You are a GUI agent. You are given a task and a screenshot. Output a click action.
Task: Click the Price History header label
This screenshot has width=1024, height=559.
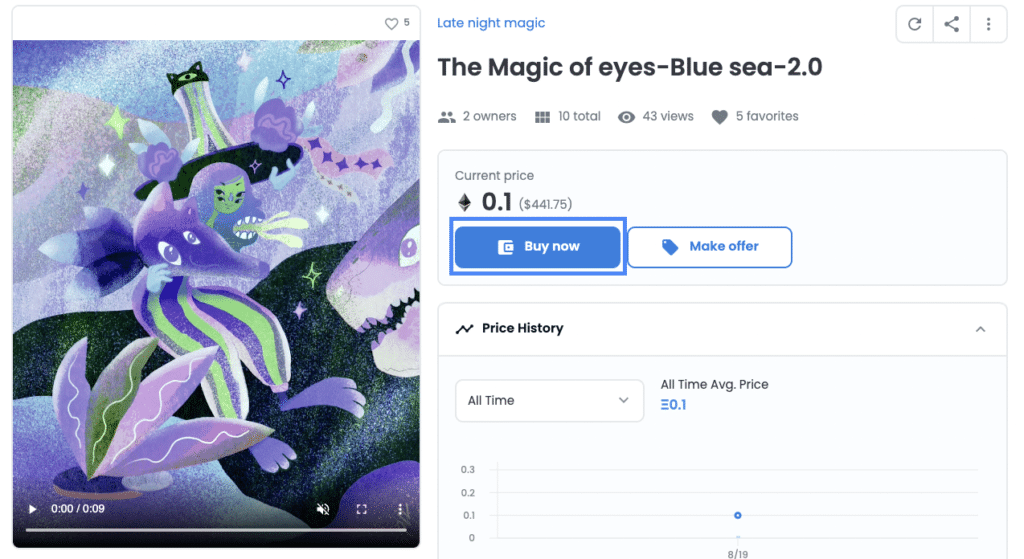pyautogui.click(x=522, y=328)
